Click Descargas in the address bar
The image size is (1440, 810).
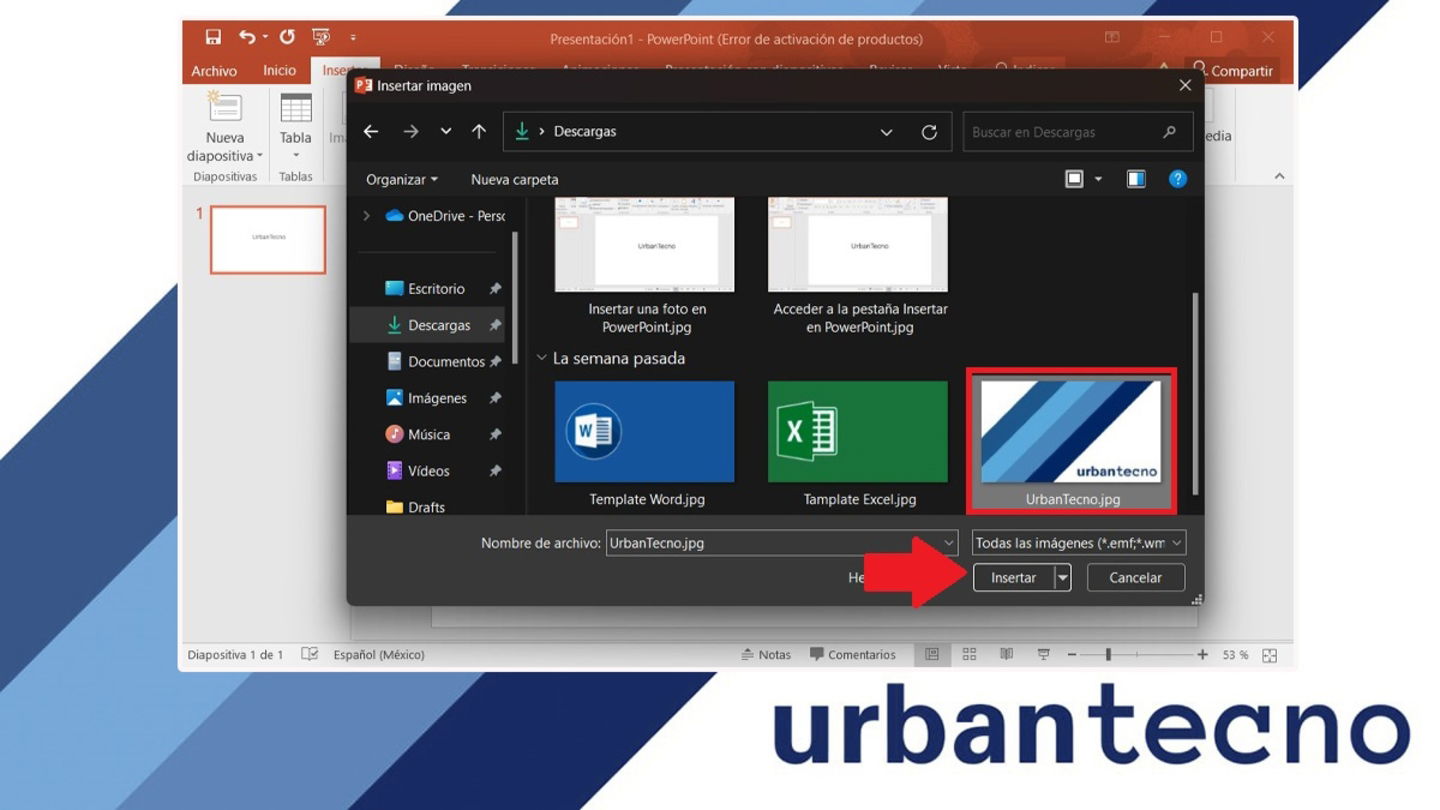[585, 132]
